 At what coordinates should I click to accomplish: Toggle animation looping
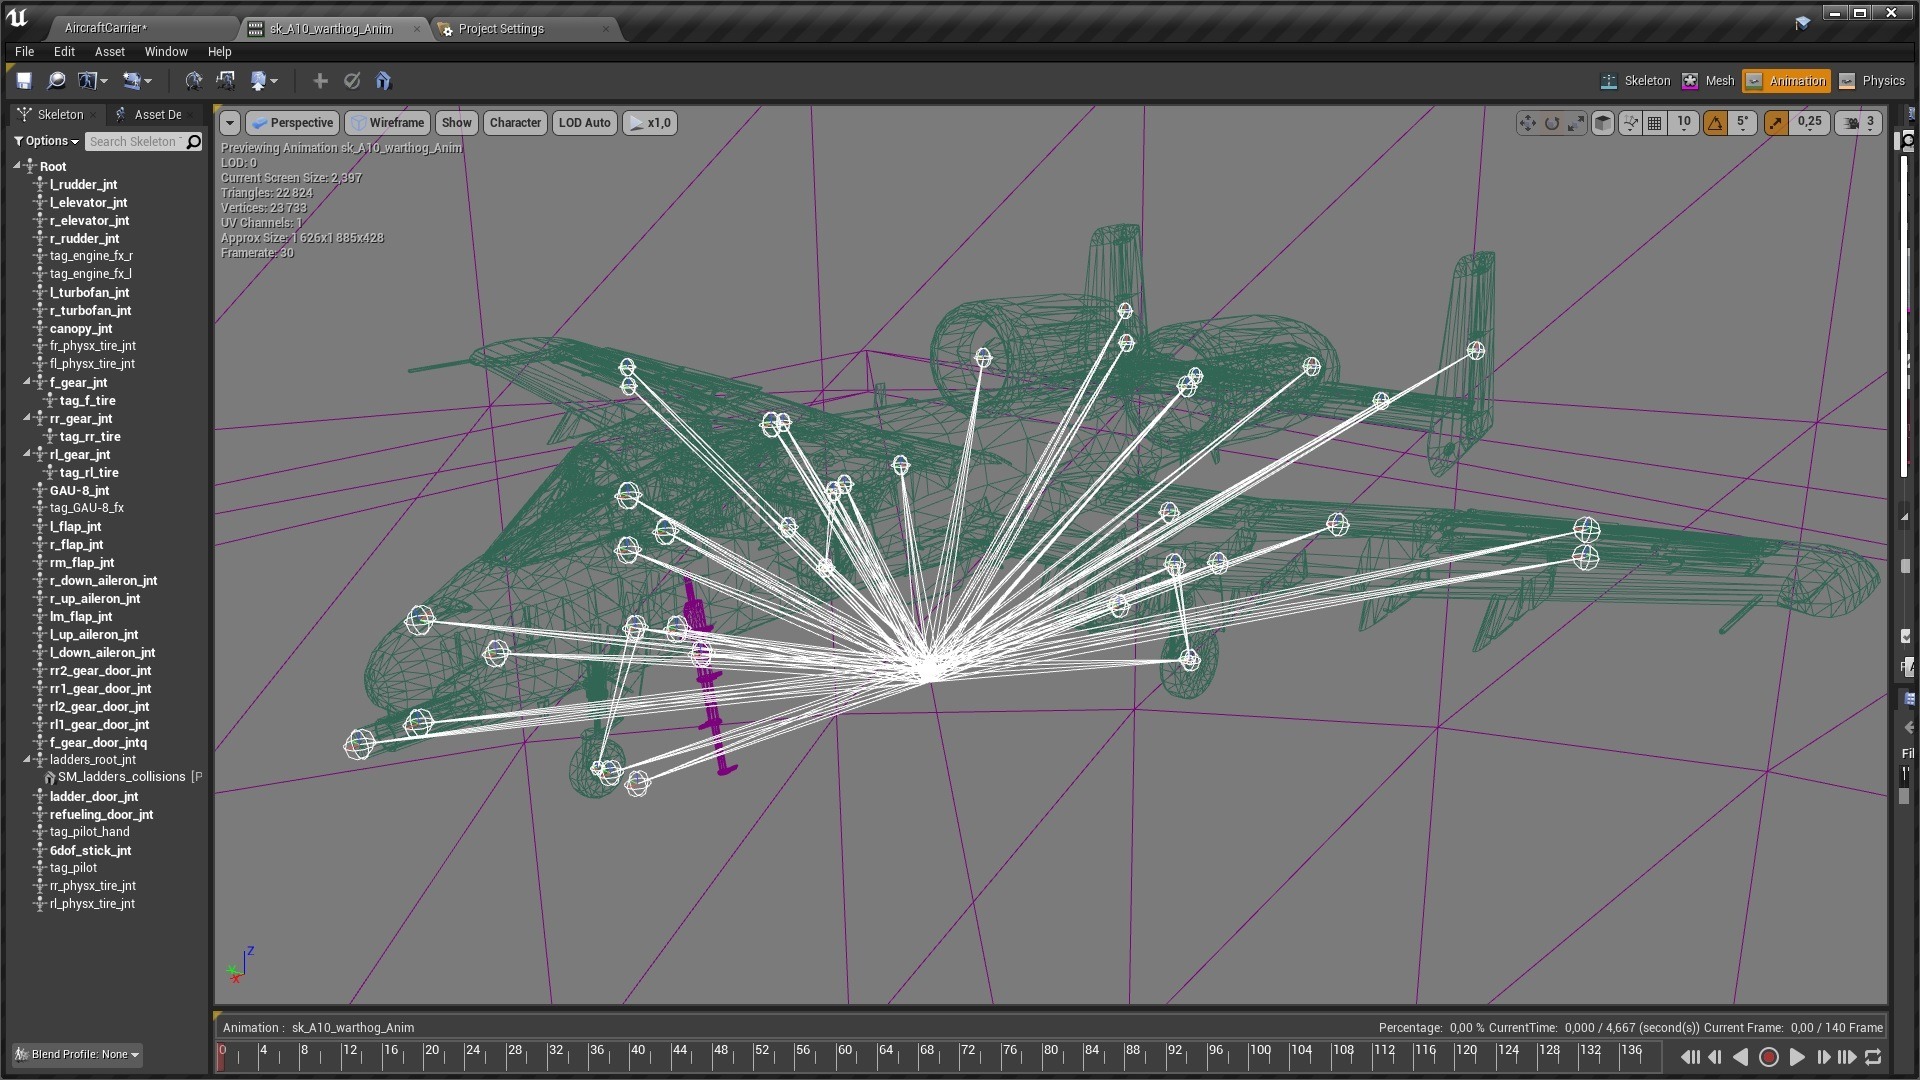(1873, 1057)
